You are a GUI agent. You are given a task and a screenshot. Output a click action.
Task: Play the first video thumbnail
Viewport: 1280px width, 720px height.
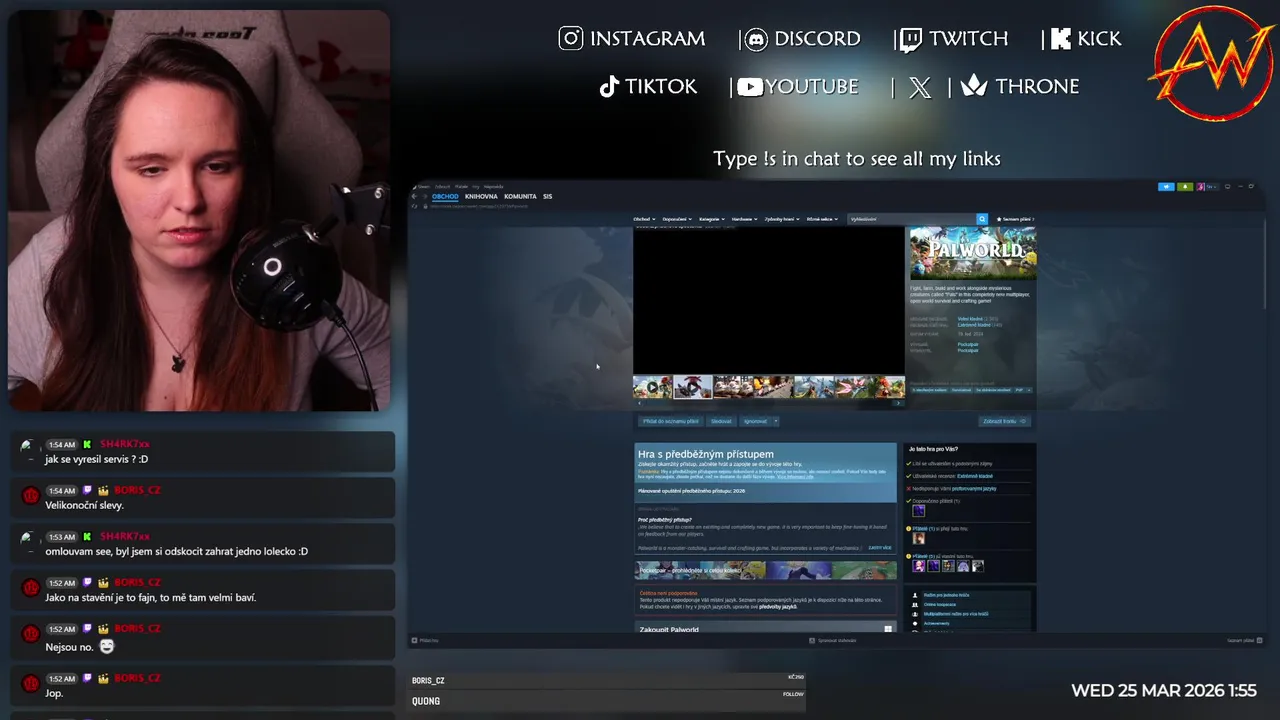coord(653,387)
